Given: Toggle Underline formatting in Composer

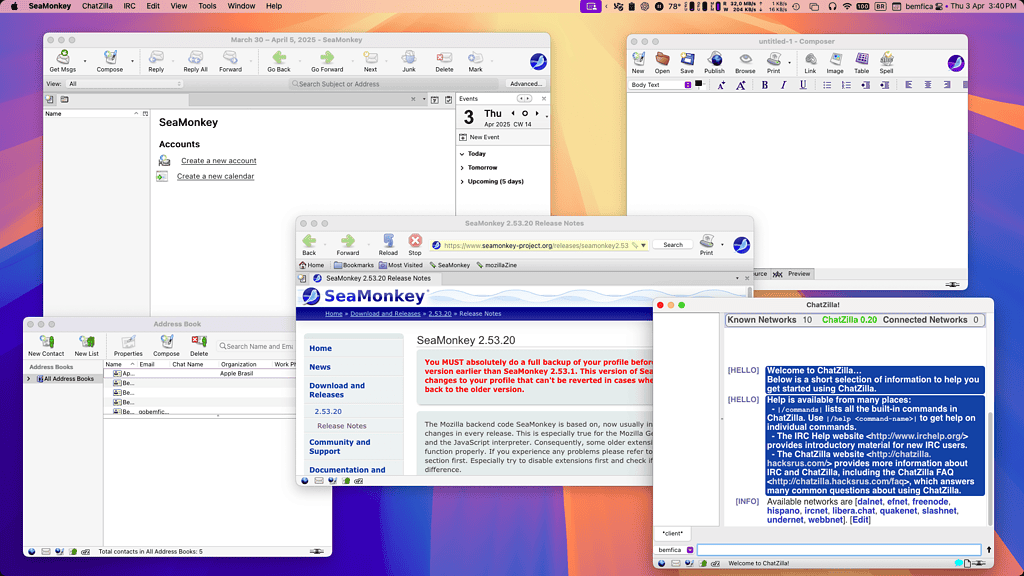Looking at the screenshot, I should [803, 85].
